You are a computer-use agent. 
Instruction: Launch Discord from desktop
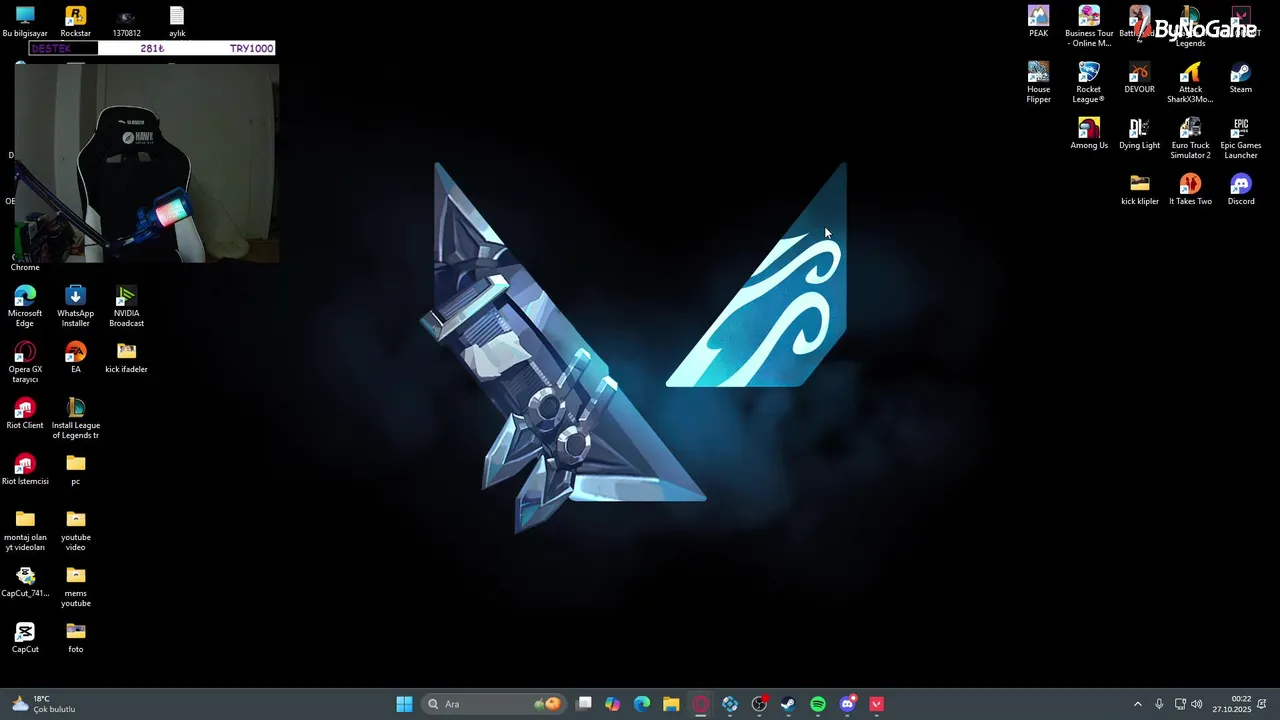(1241, 189)
